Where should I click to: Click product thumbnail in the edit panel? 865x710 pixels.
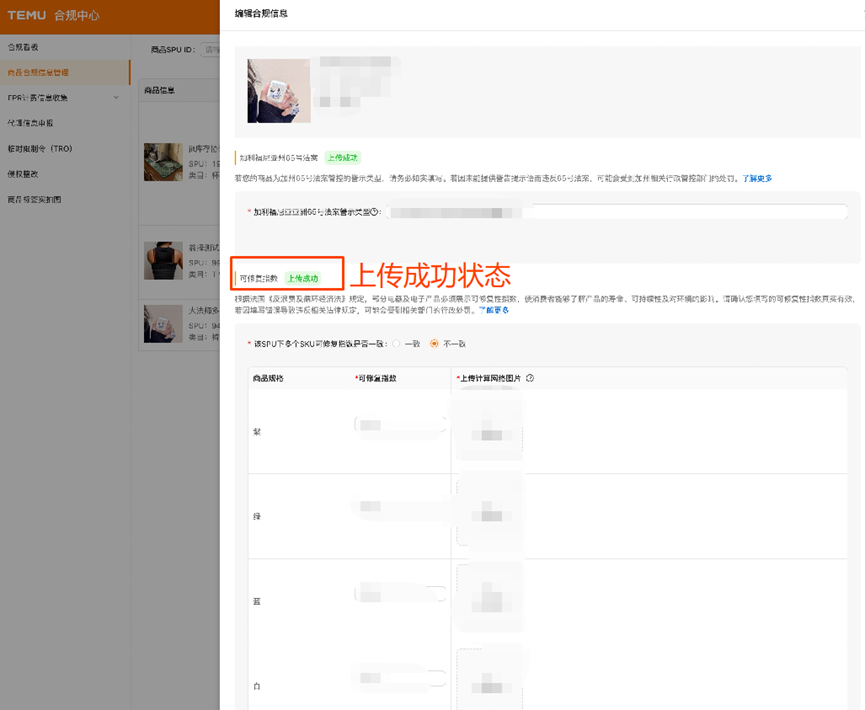point(279,91)
